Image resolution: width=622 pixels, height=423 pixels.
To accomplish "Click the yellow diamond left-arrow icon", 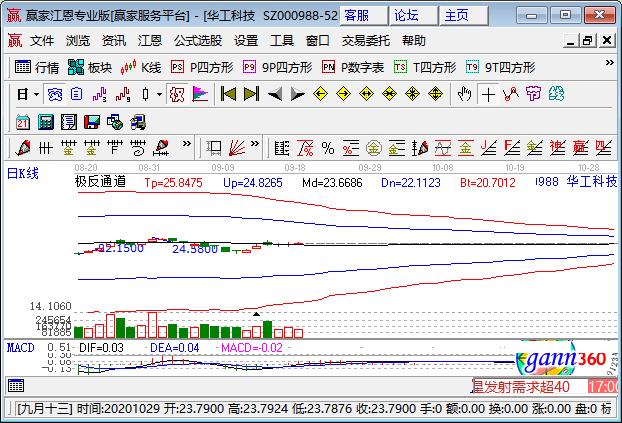I will [320, 94].
